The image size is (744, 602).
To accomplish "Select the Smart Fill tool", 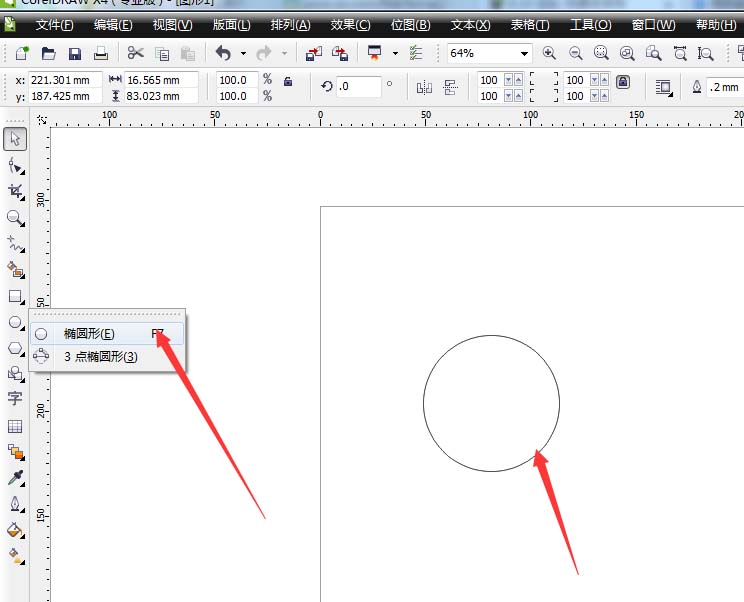I will [15, 270].
